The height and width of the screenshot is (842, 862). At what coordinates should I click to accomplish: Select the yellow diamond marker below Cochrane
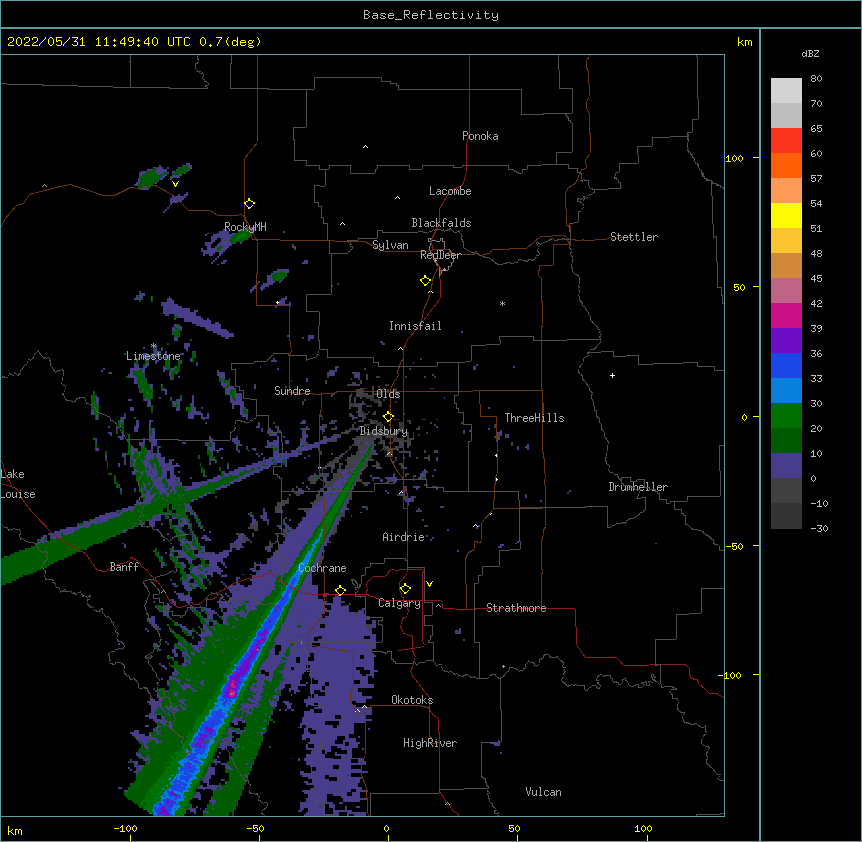click(340, 591)
